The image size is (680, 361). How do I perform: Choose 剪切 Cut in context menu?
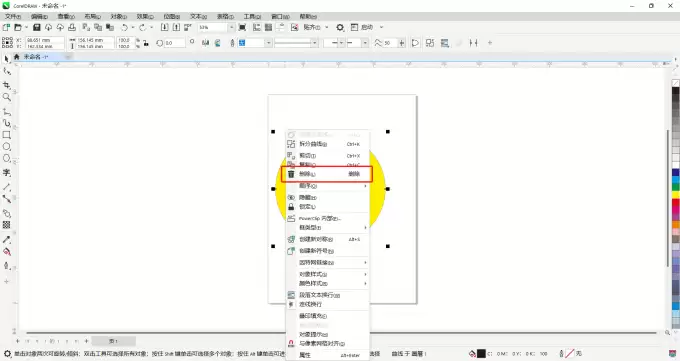pyautogui.click(x=327, y=156)
